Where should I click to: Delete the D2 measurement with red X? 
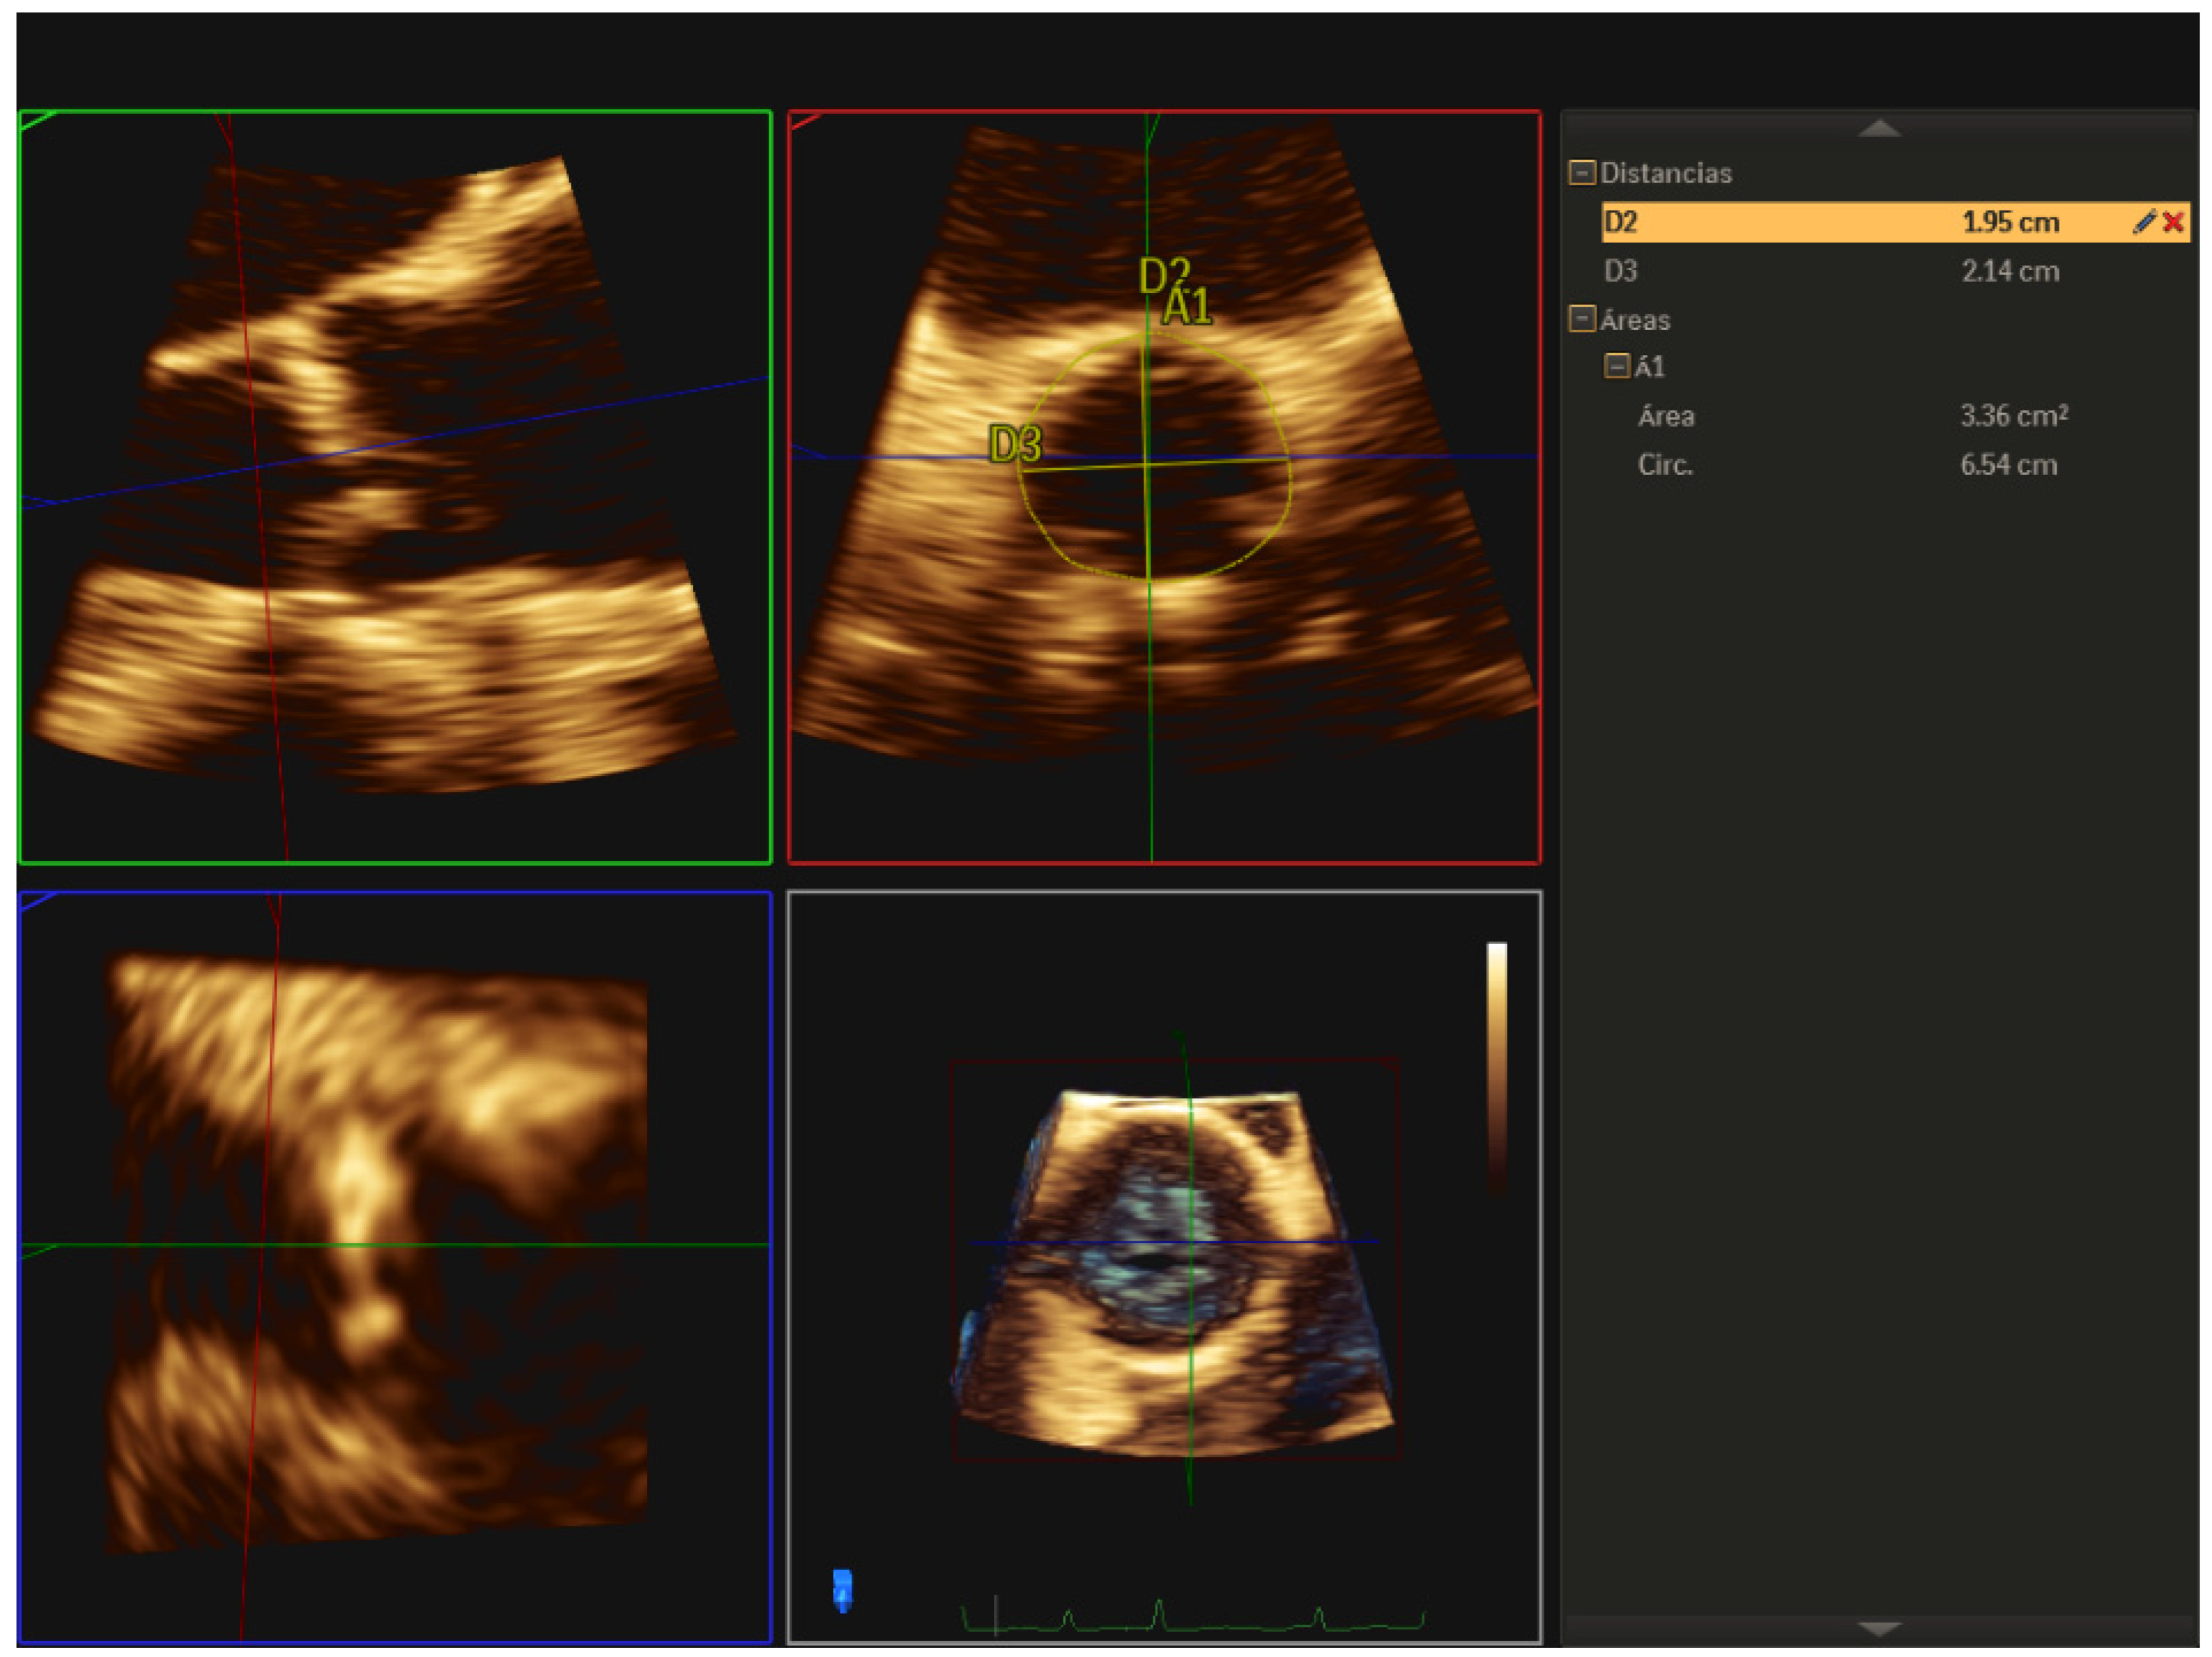click(2172, 222)
